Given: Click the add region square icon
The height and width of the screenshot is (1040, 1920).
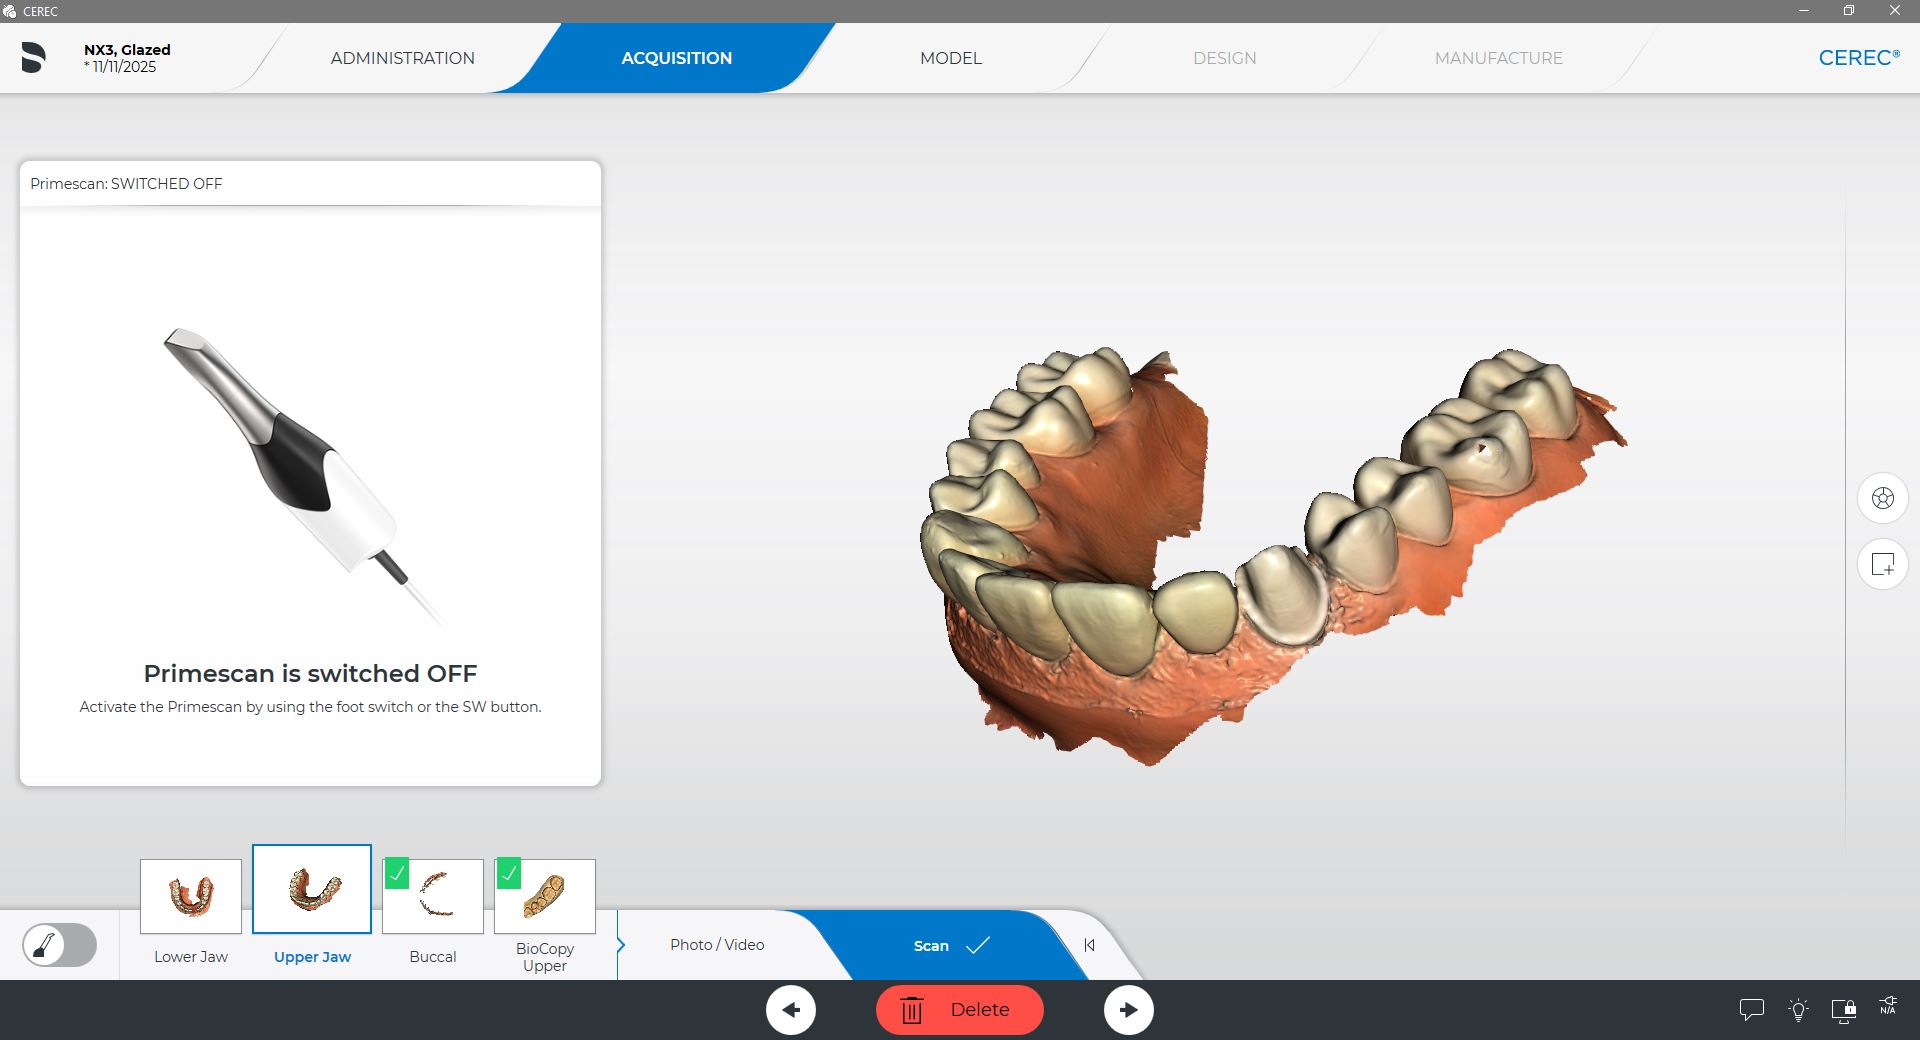Looking at the screenshot, I should tap(1882, 565).
